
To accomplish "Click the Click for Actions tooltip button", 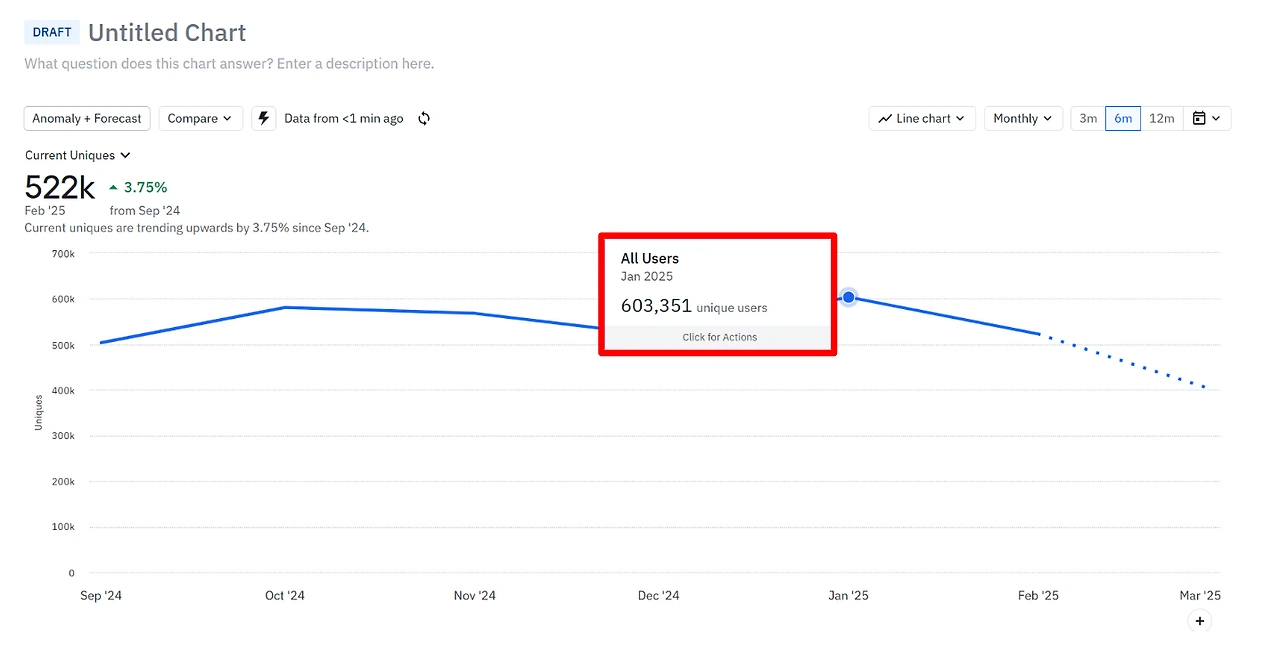I will [x=719, y=337].
